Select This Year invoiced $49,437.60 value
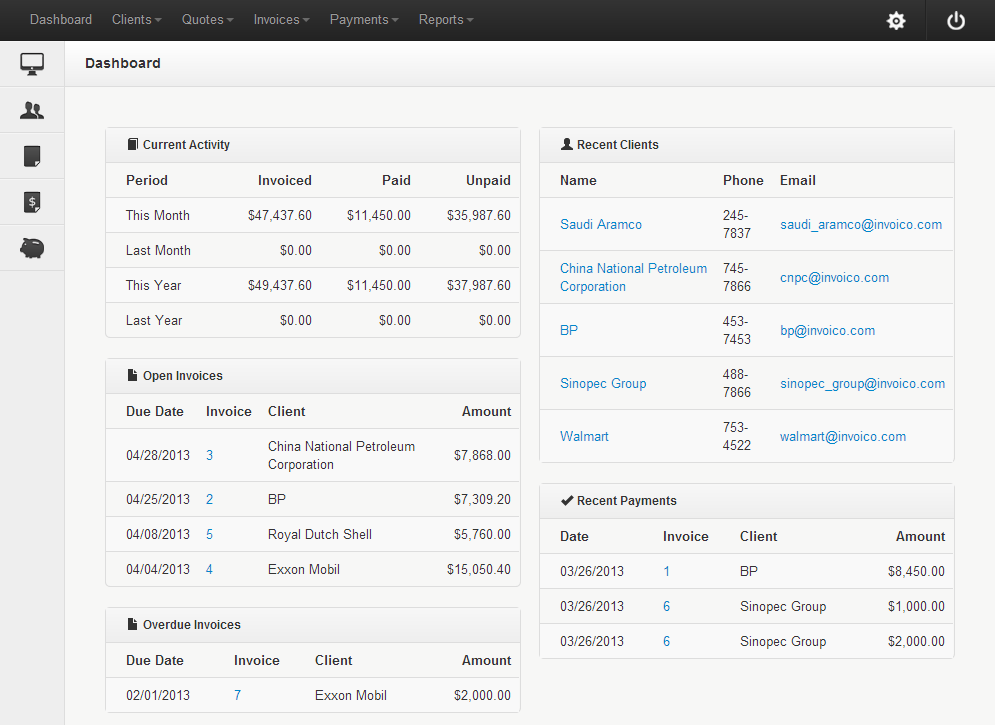Screen dimensions: 995x725 coord(280,285)
